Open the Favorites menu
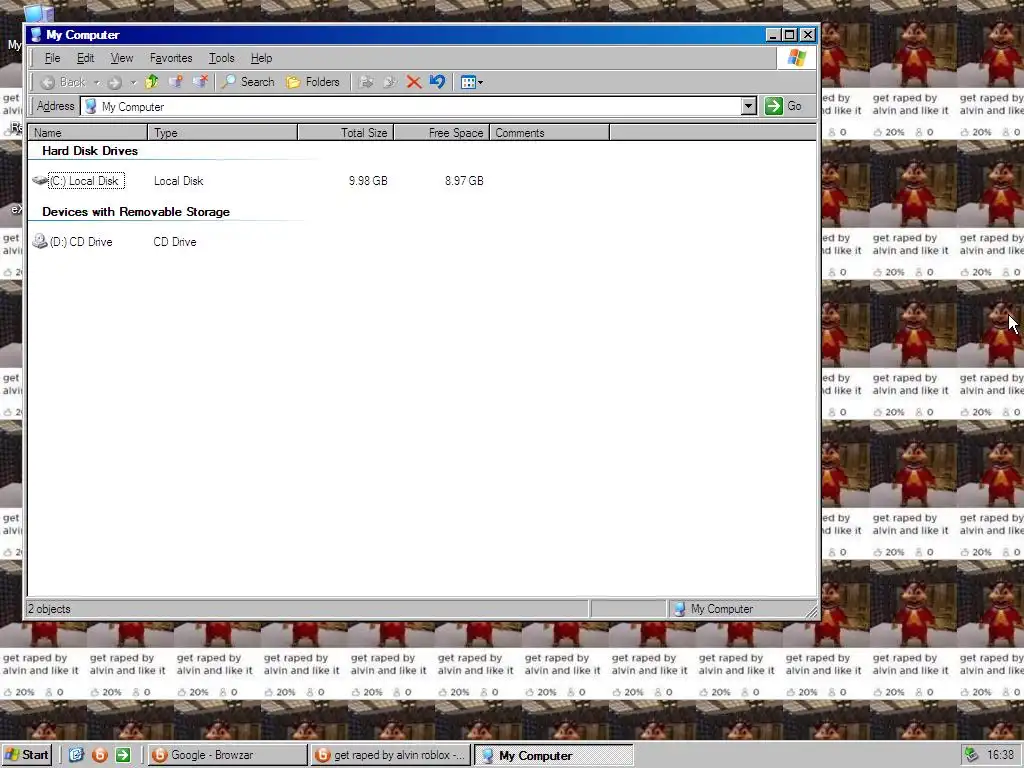This screenshot has height=768, width=1024. pyautogui.click(x=171, y=58)
